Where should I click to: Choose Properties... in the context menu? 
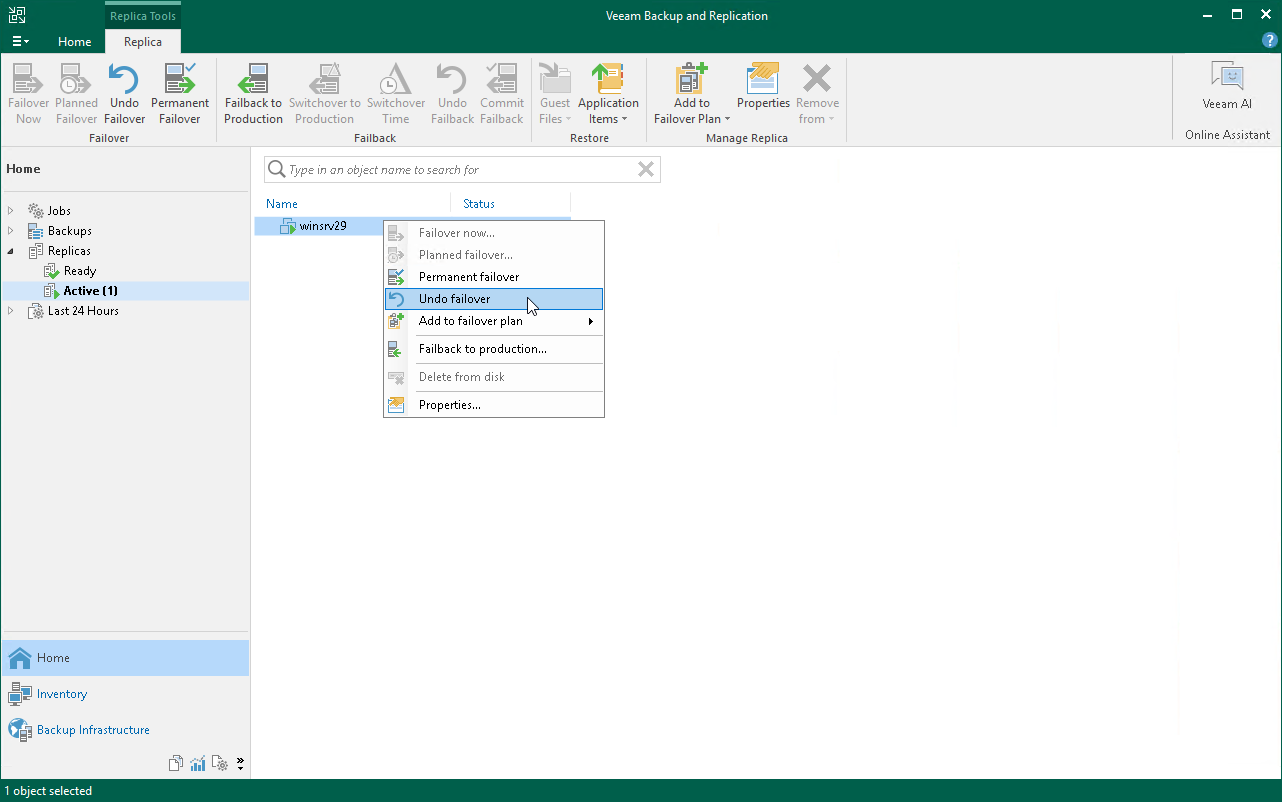[494, 405]
